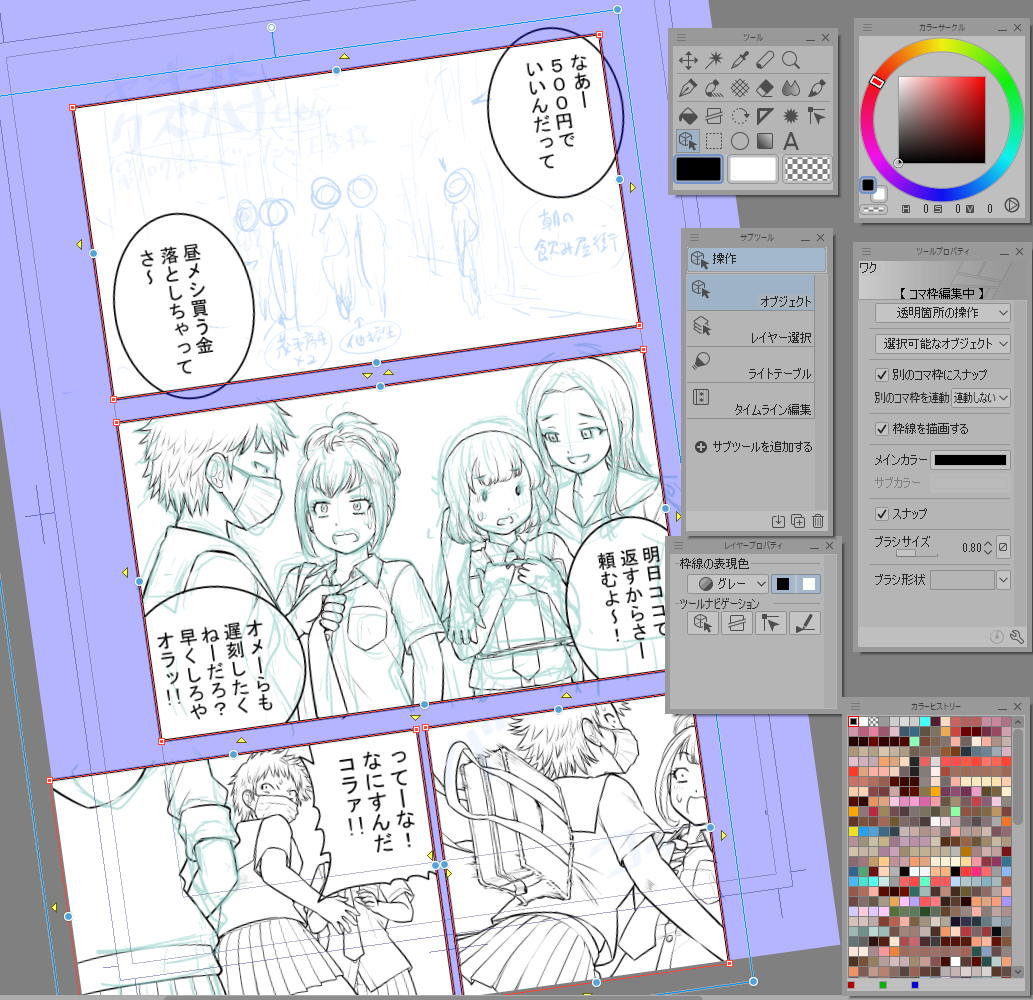Open the ブラシ形状 dropdown

1003,580
